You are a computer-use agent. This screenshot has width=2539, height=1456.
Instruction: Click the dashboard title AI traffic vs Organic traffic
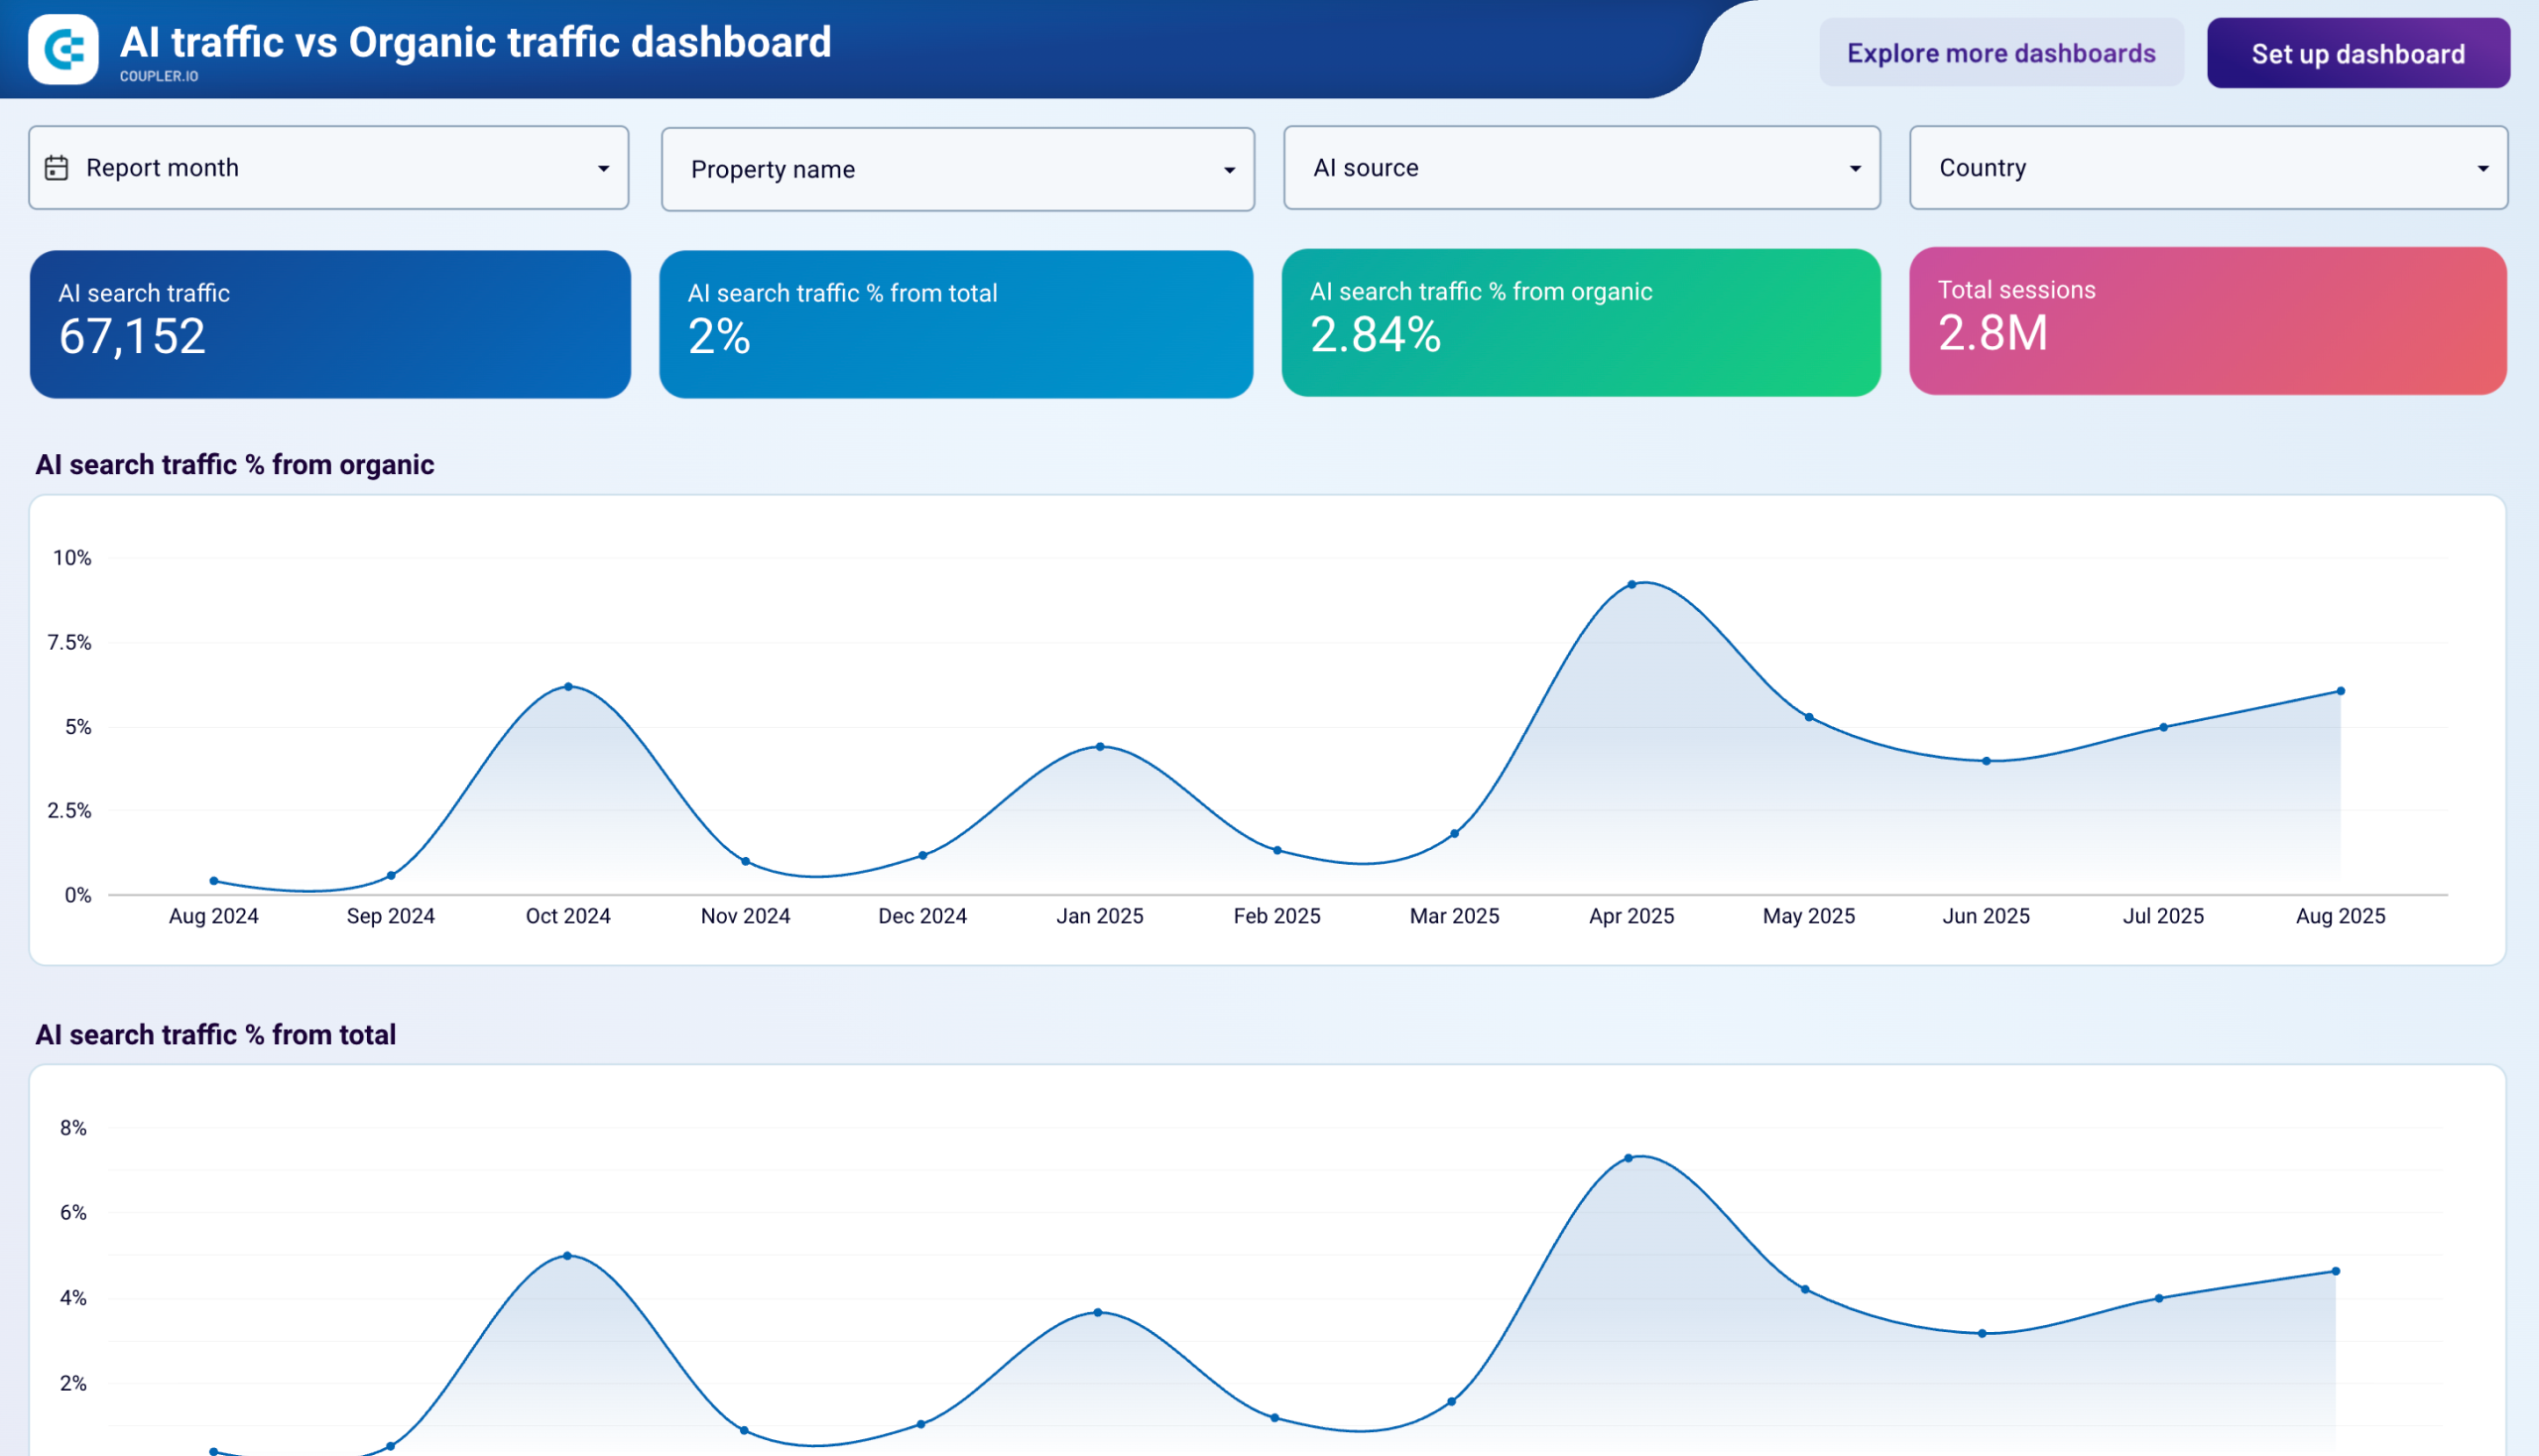point(477,42)
